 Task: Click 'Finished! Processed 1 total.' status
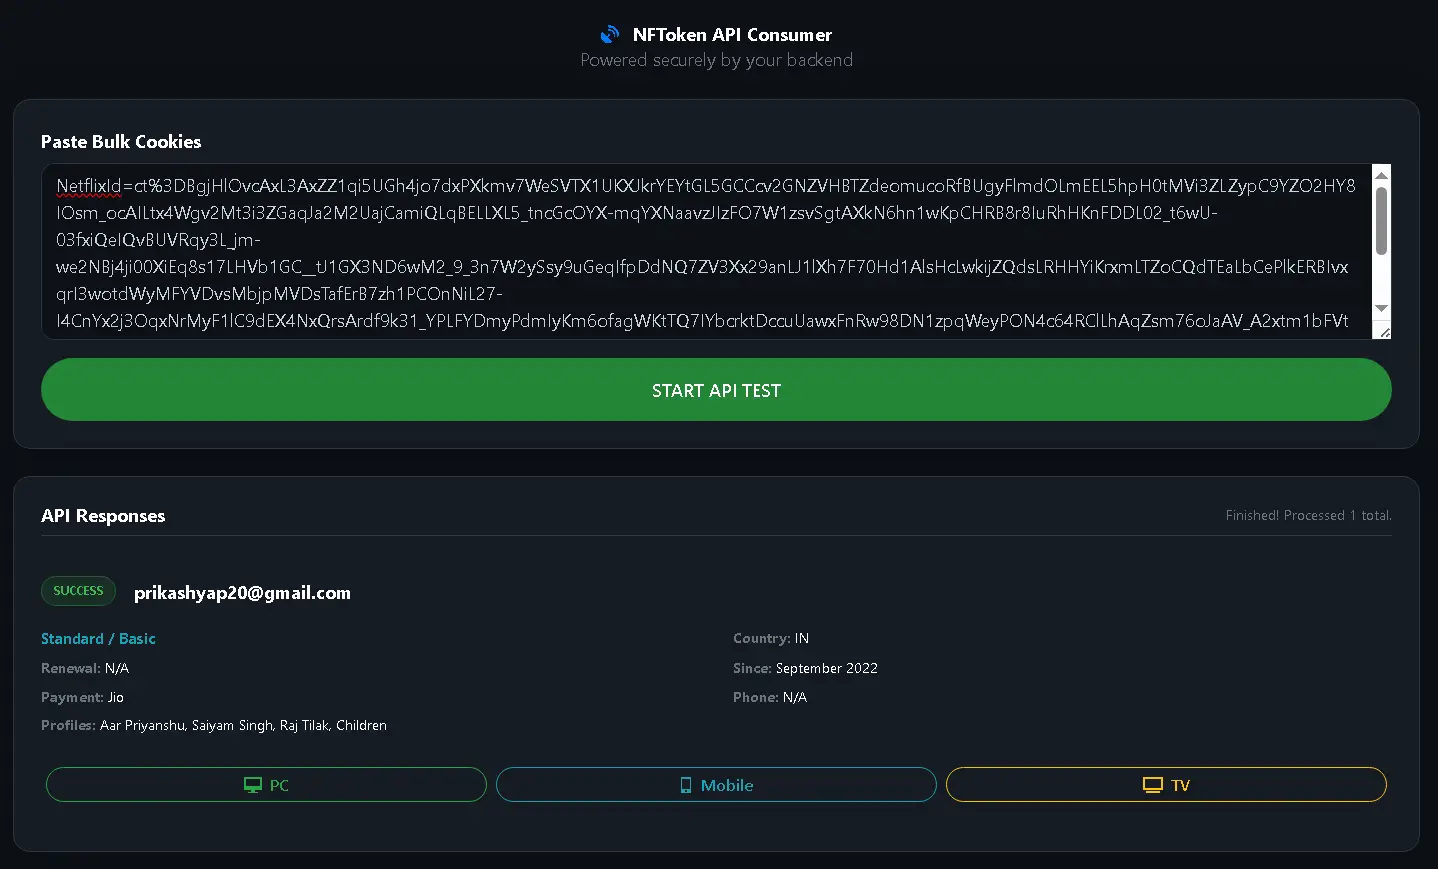pos(1308,516)
